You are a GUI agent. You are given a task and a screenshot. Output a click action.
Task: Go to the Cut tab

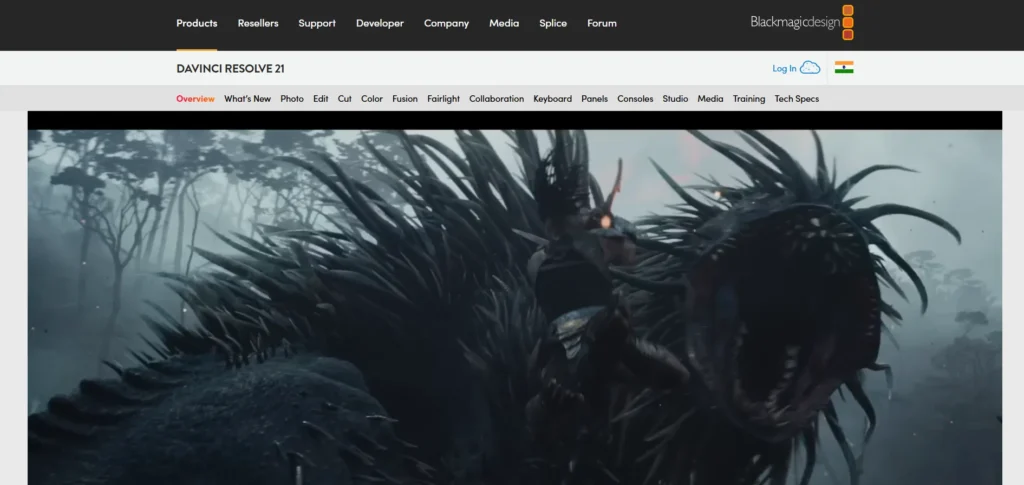point(345,99)
